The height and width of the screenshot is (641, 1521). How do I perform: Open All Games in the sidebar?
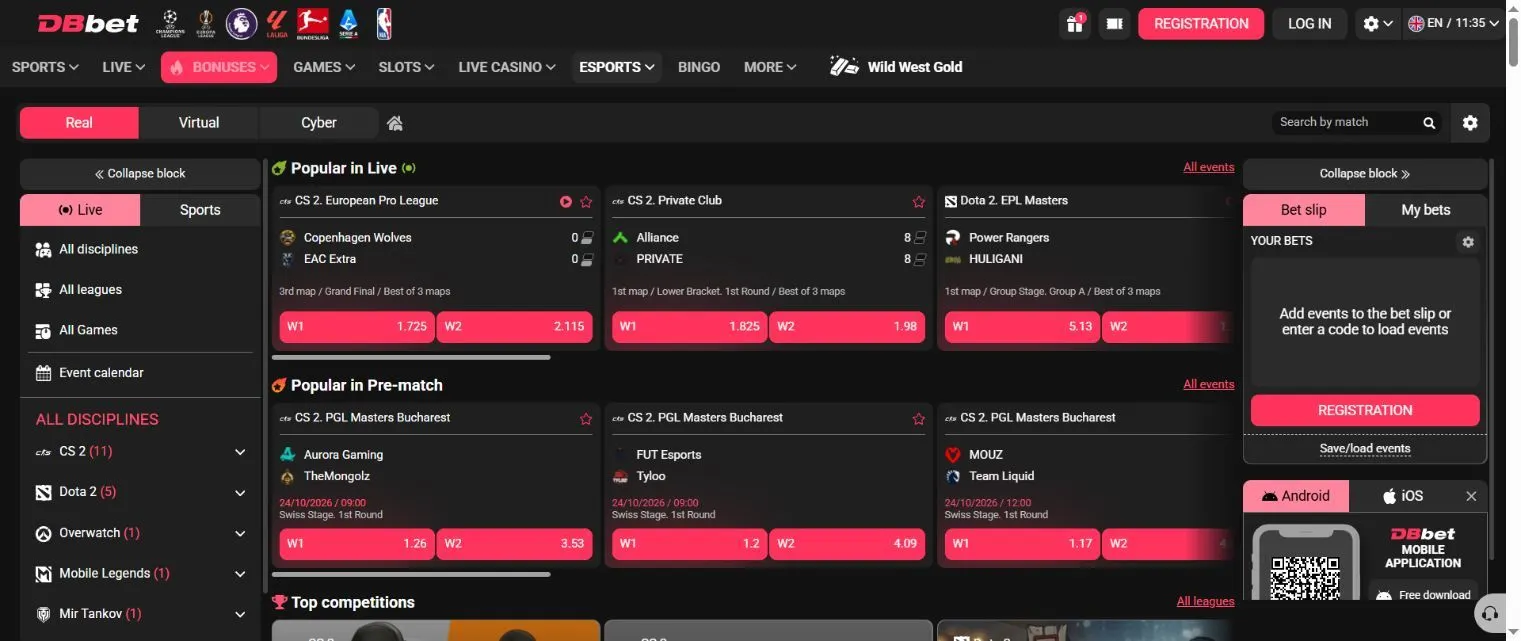(140, 330)
